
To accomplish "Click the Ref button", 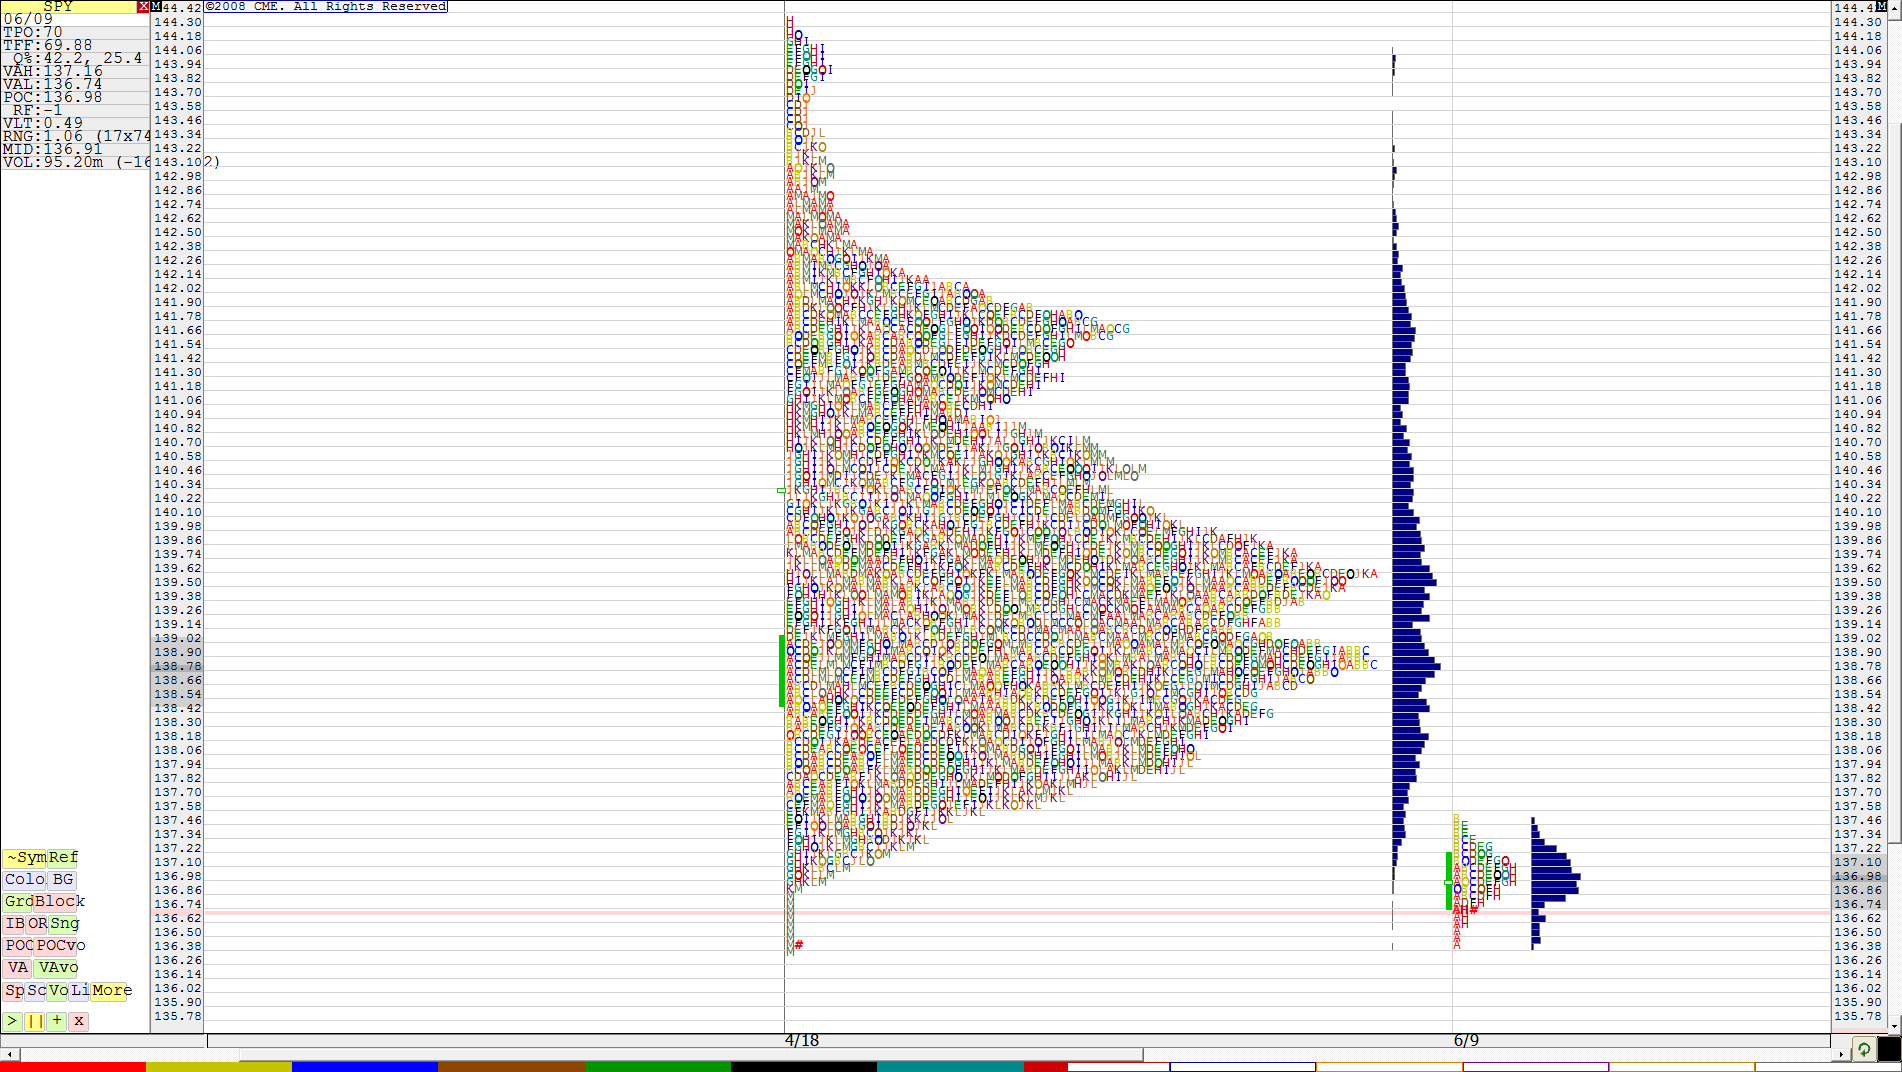I will [x=63, y=857].
